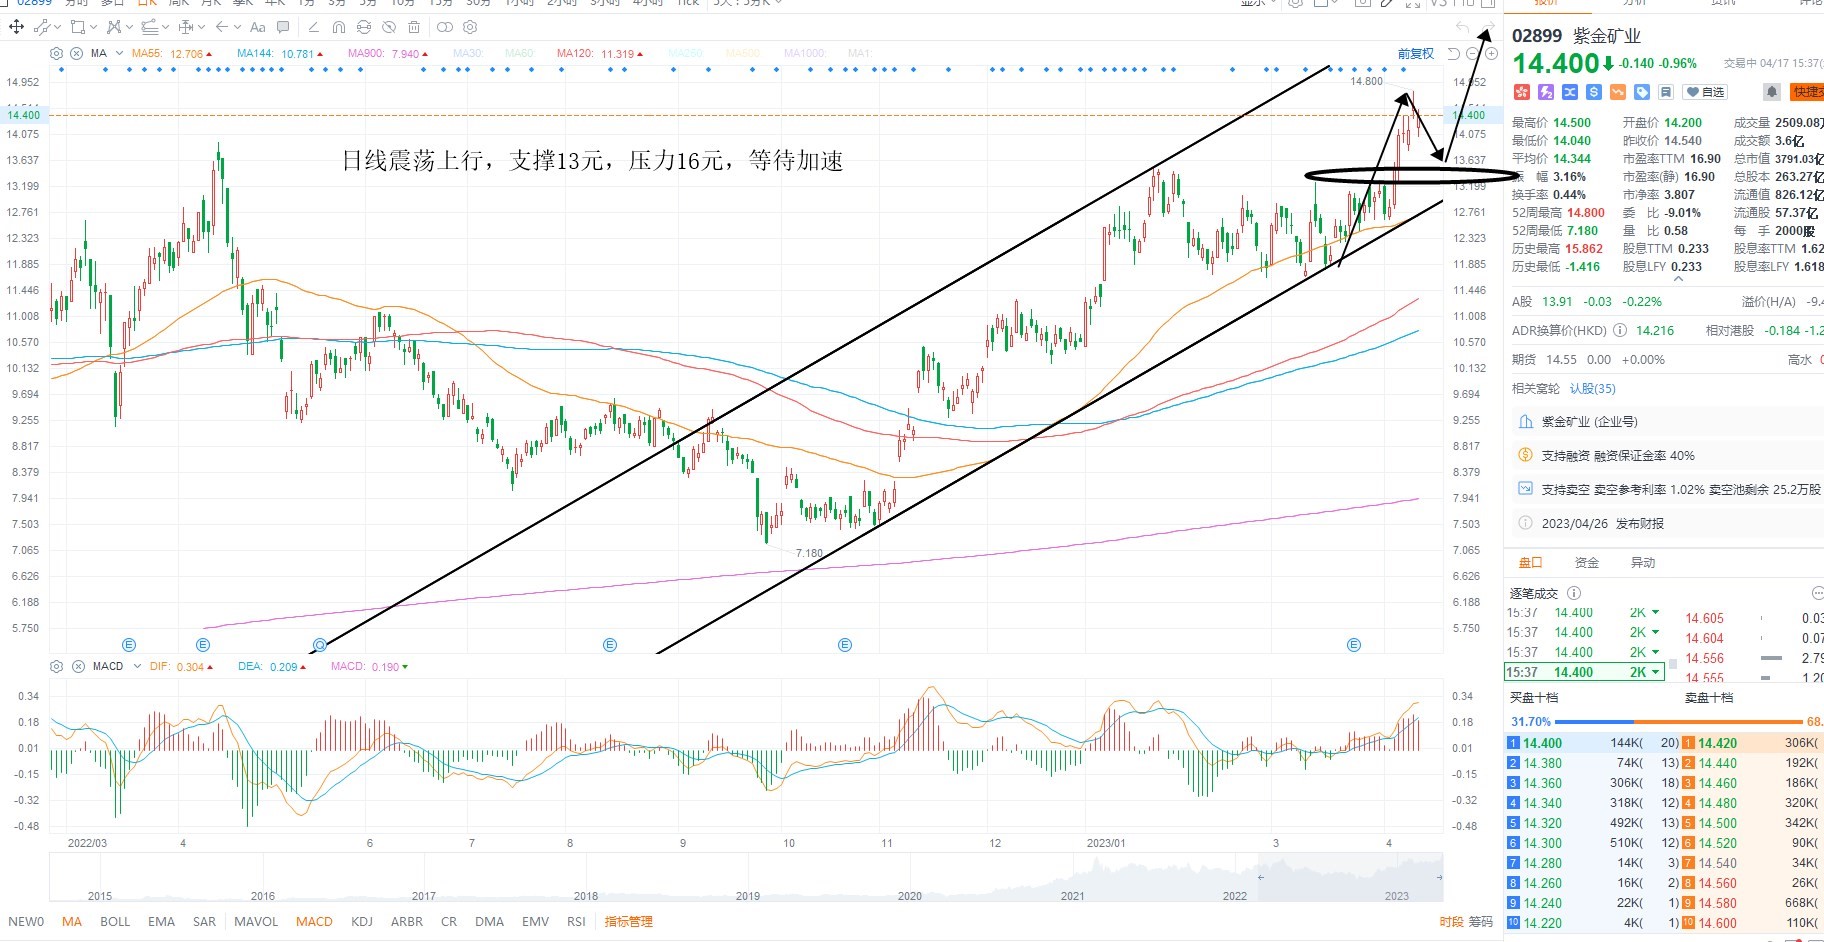Select the arrow annotation tool
This screenshot has height=942, width=1824.
[221, 27]
